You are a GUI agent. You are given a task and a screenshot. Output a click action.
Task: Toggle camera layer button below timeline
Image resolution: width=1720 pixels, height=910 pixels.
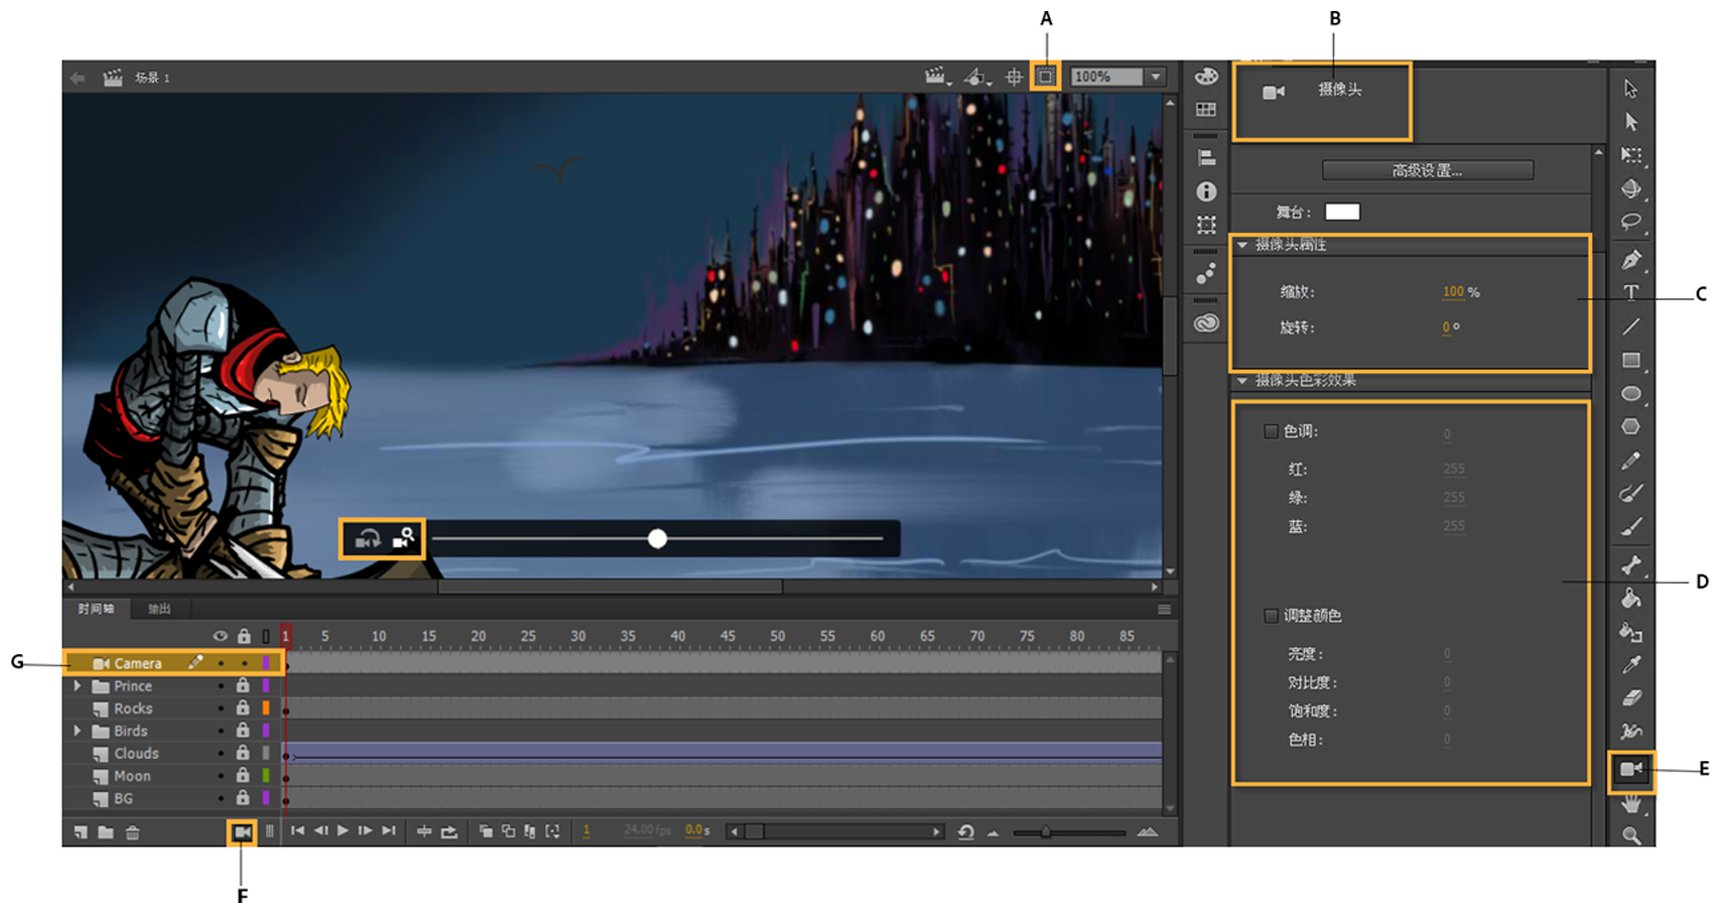(242, 832)
